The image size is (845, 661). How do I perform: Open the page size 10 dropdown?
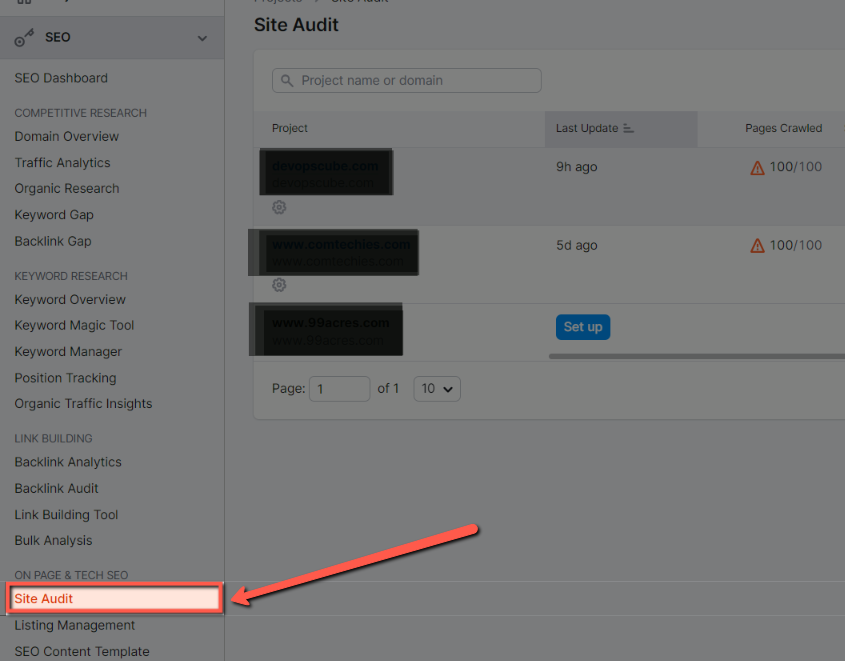[436, 388]
